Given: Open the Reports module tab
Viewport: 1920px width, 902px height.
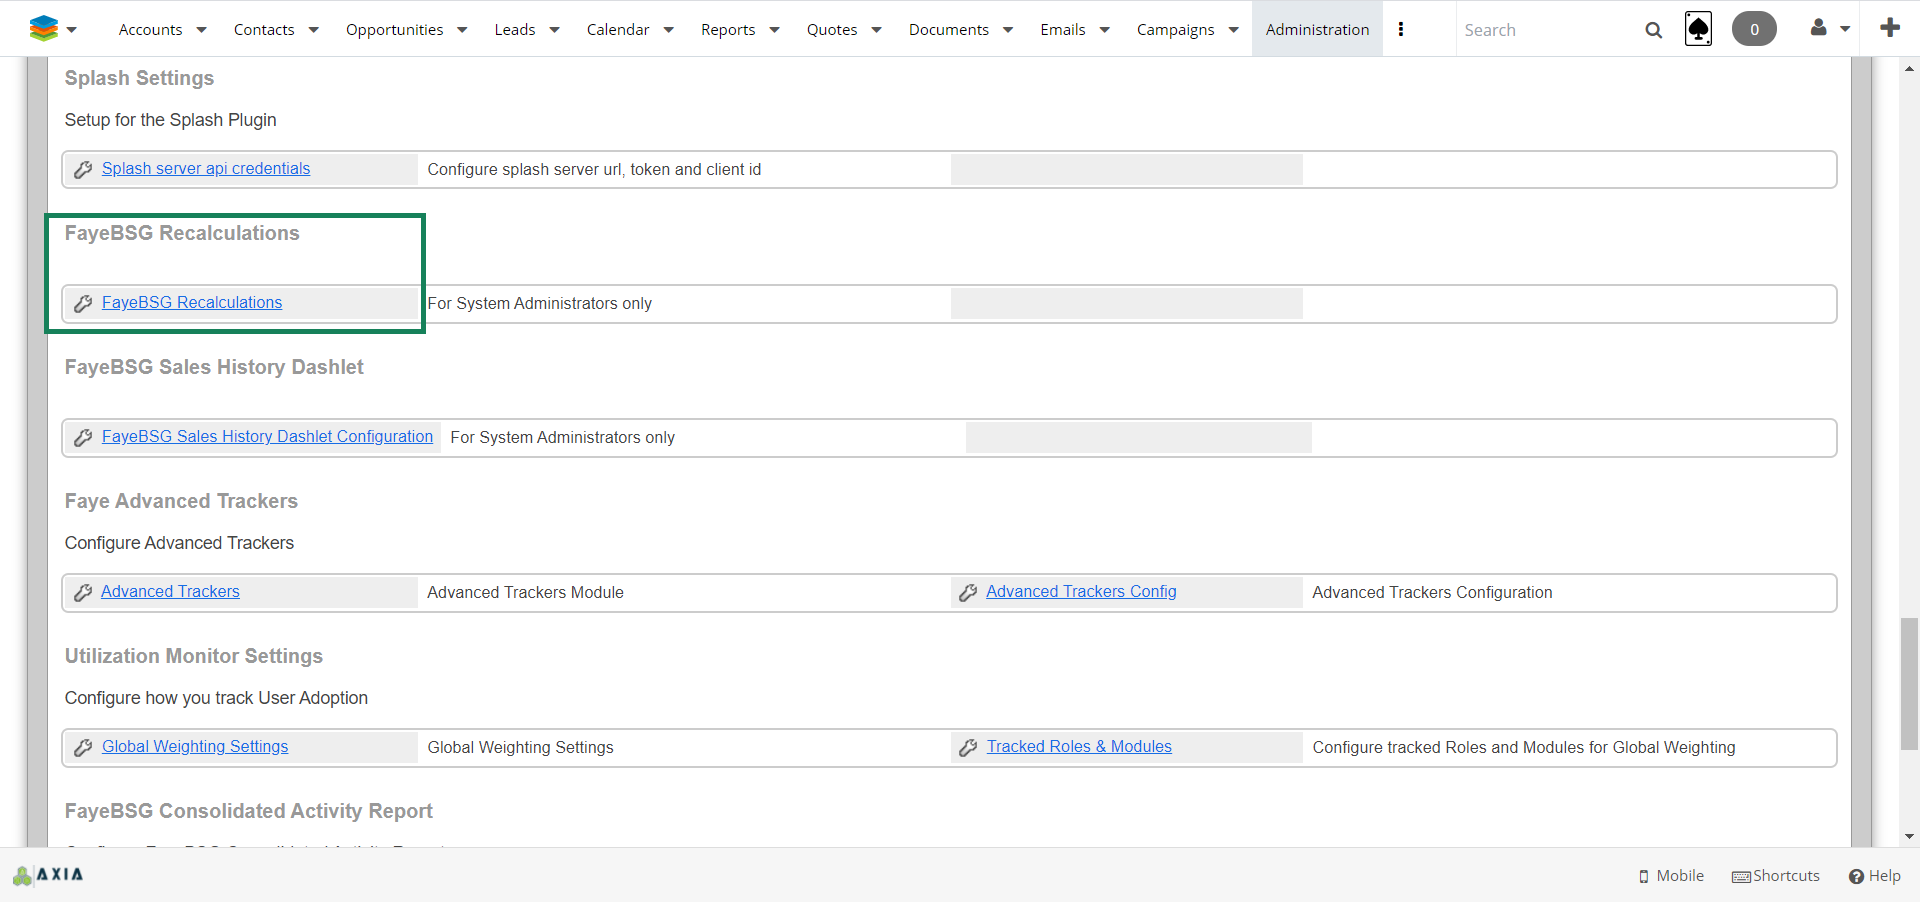Looking at the screenshot, I should tap(727, 30).
